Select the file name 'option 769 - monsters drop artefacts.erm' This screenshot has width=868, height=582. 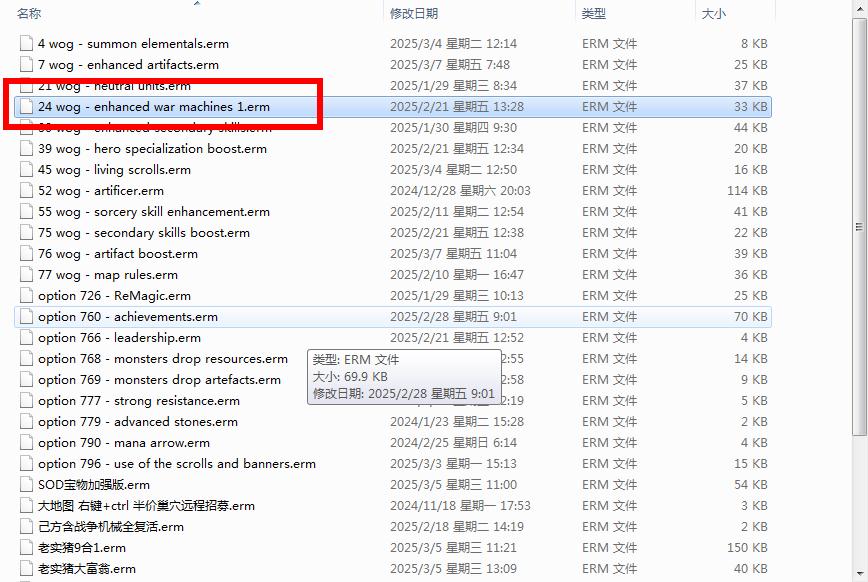click(159, 380)
